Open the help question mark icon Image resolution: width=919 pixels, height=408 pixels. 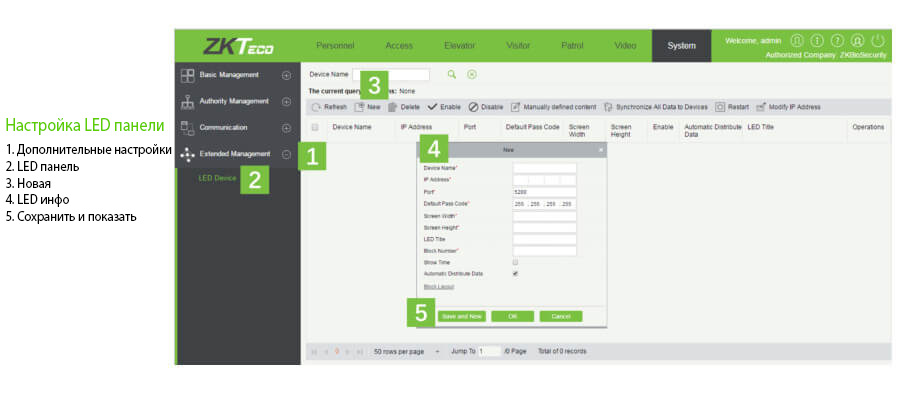[837, 41]
